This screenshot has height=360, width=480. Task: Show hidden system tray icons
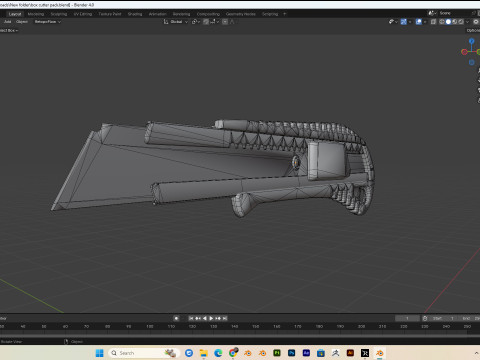pyautogui.click(x=476, y=353)
